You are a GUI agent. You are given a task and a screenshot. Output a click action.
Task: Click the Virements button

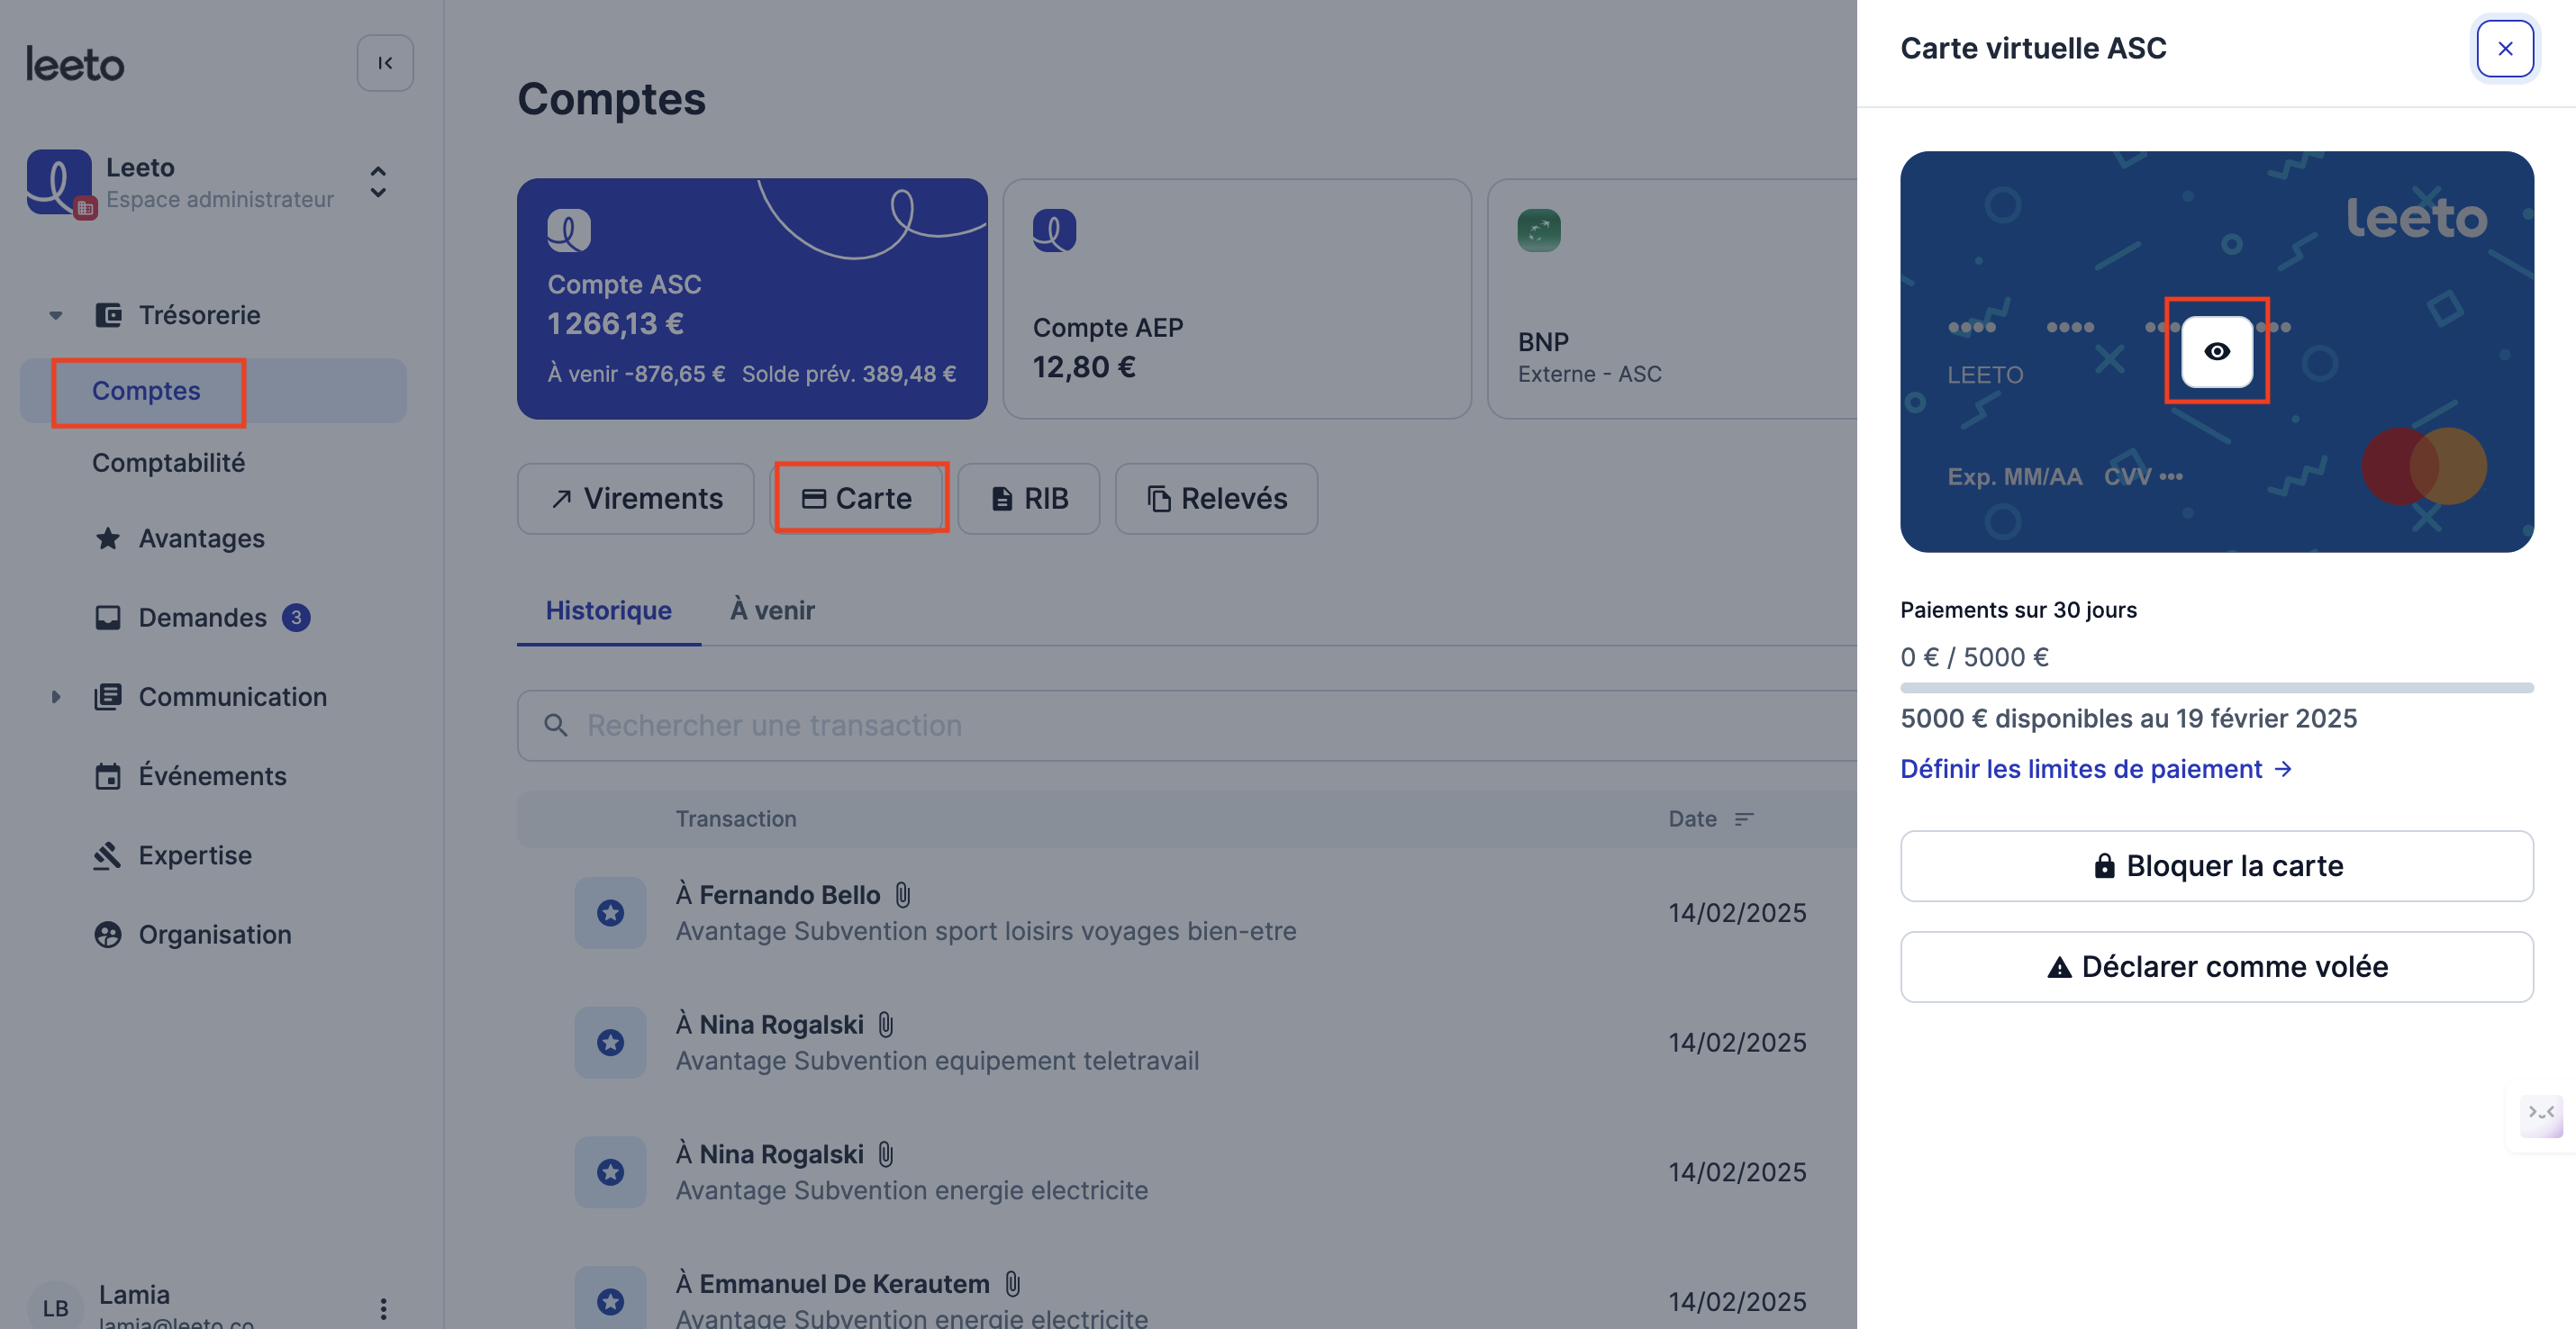coord(636,498)
